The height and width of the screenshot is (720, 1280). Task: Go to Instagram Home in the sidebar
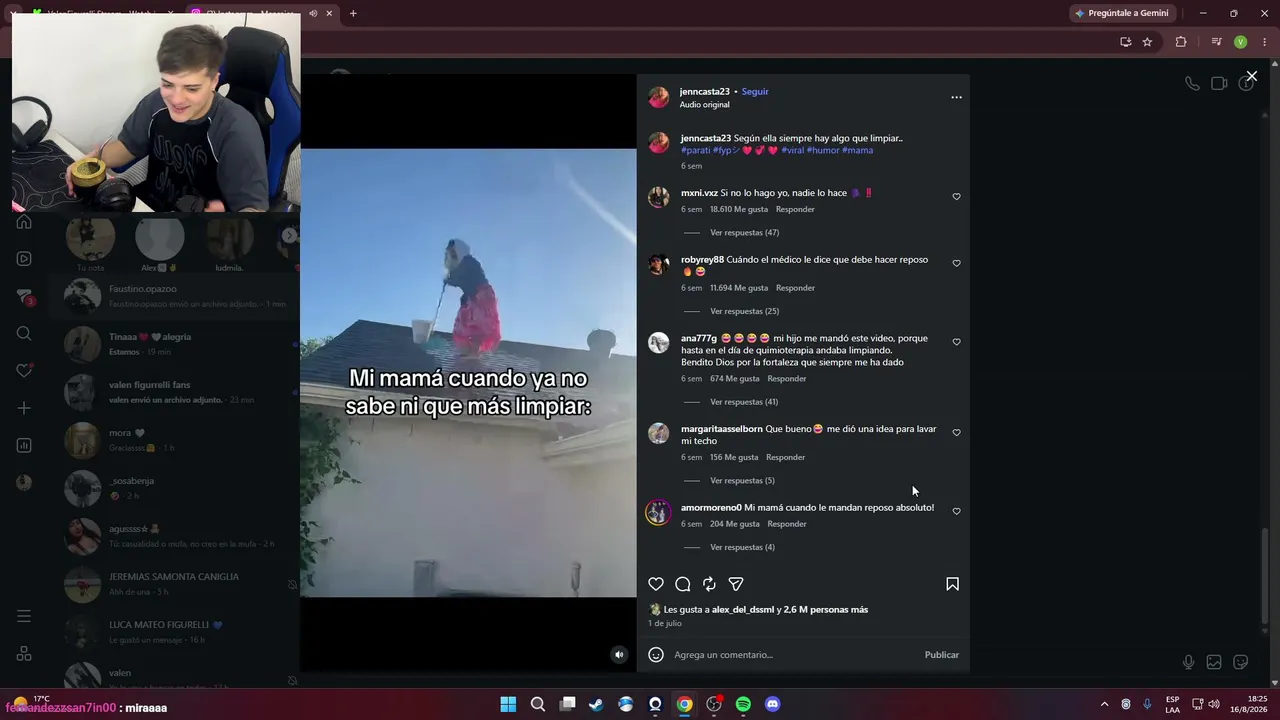[24, 222]
